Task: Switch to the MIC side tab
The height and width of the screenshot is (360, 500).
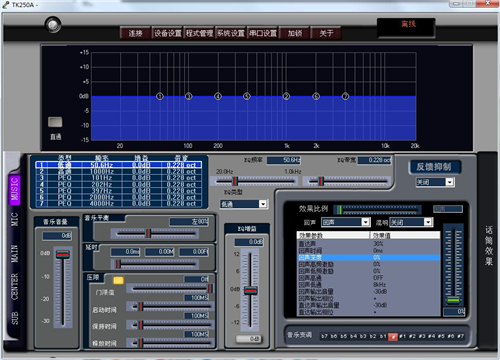Action: click(x=14, y=219)
